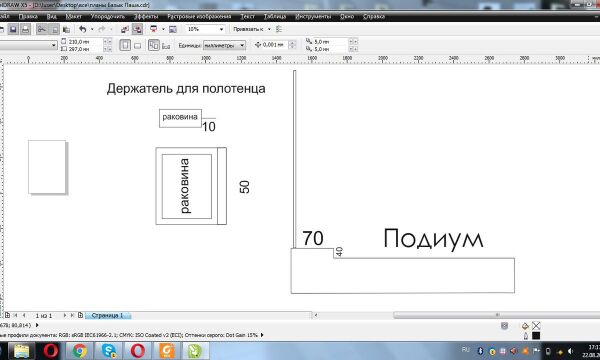Select the 'Подиум' text on canvas
Screen dimensions: 600x360
433,239
